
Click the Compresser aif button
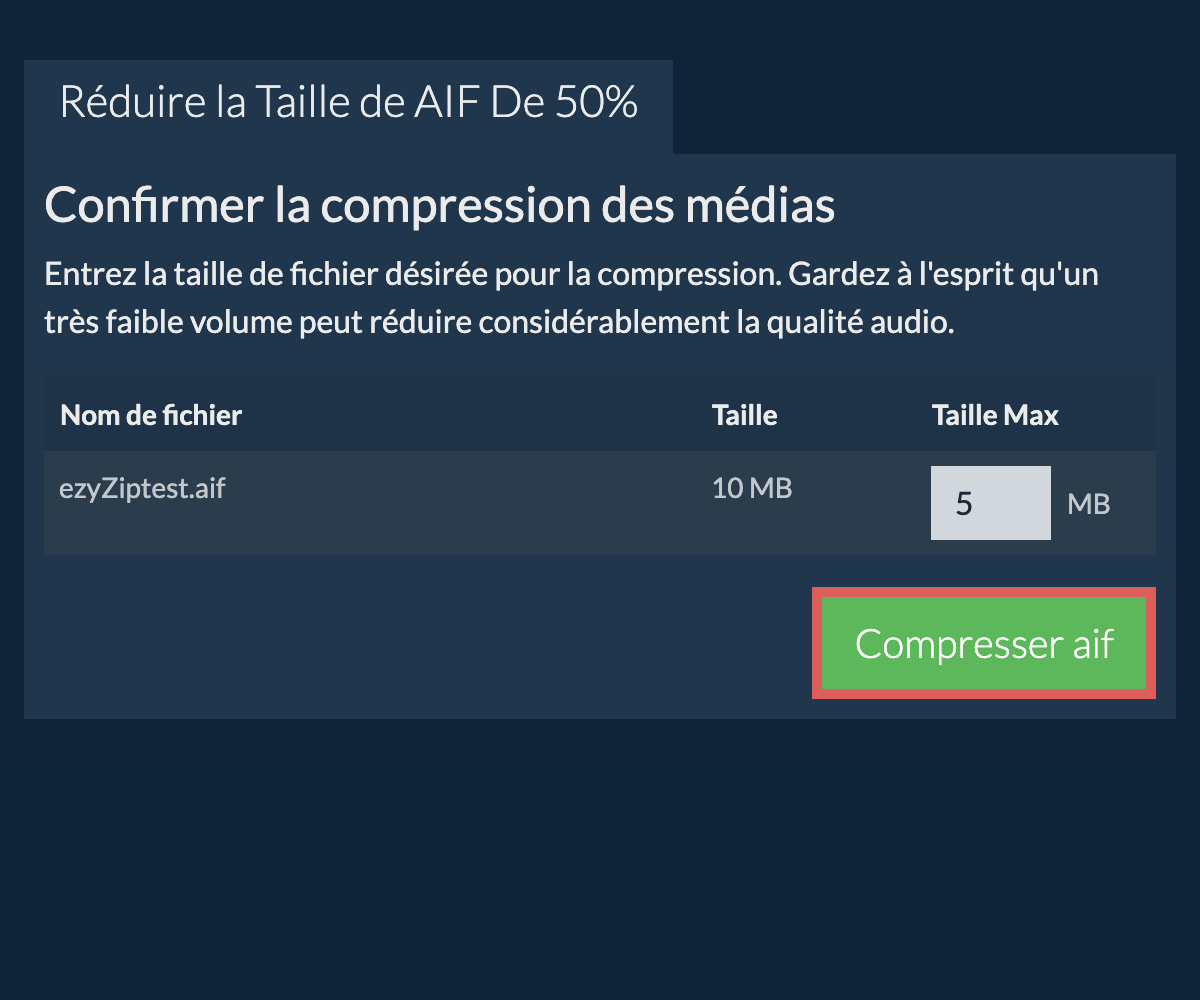[984, 643]
